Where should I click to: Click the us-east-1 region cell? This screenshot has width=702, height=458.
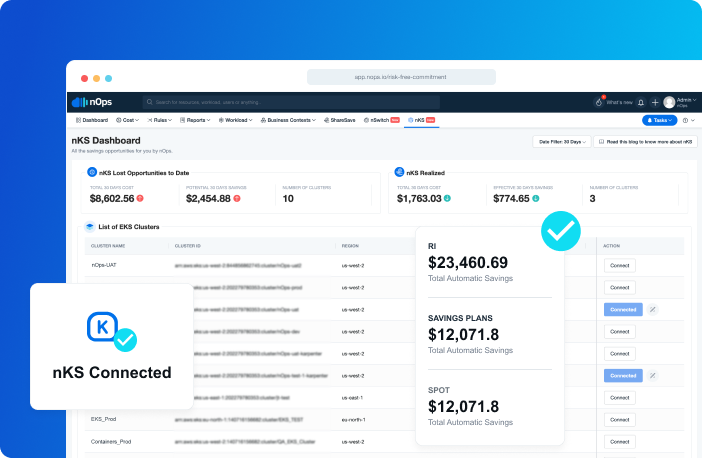pos(352,398)
